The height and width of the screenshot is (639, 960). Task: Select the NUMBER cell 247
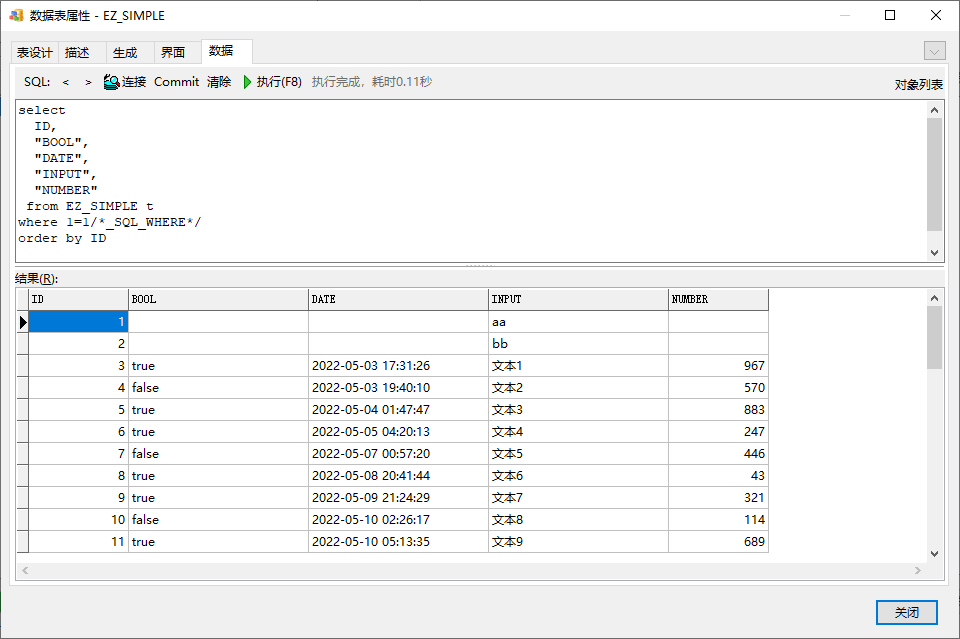718,432
